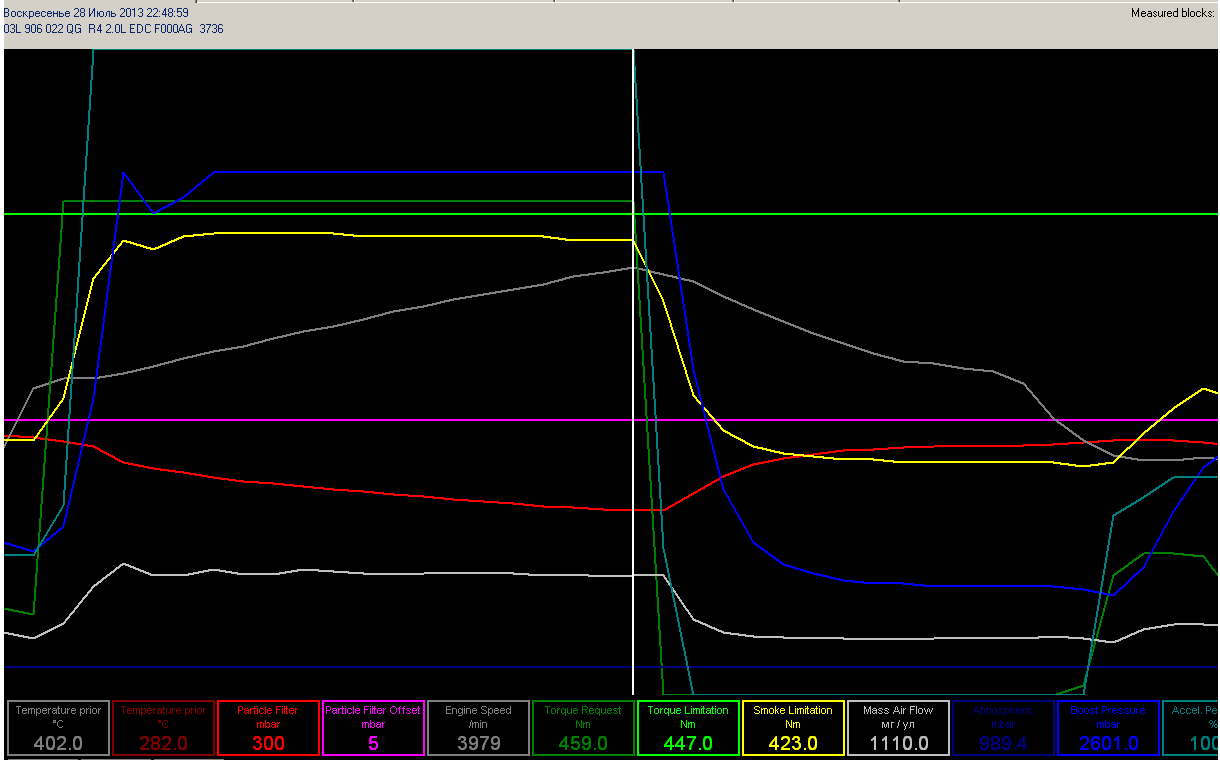Select the magenta Particle Filter Offset box
Screen dimensions: 1220x763
[x=373, y=727]
